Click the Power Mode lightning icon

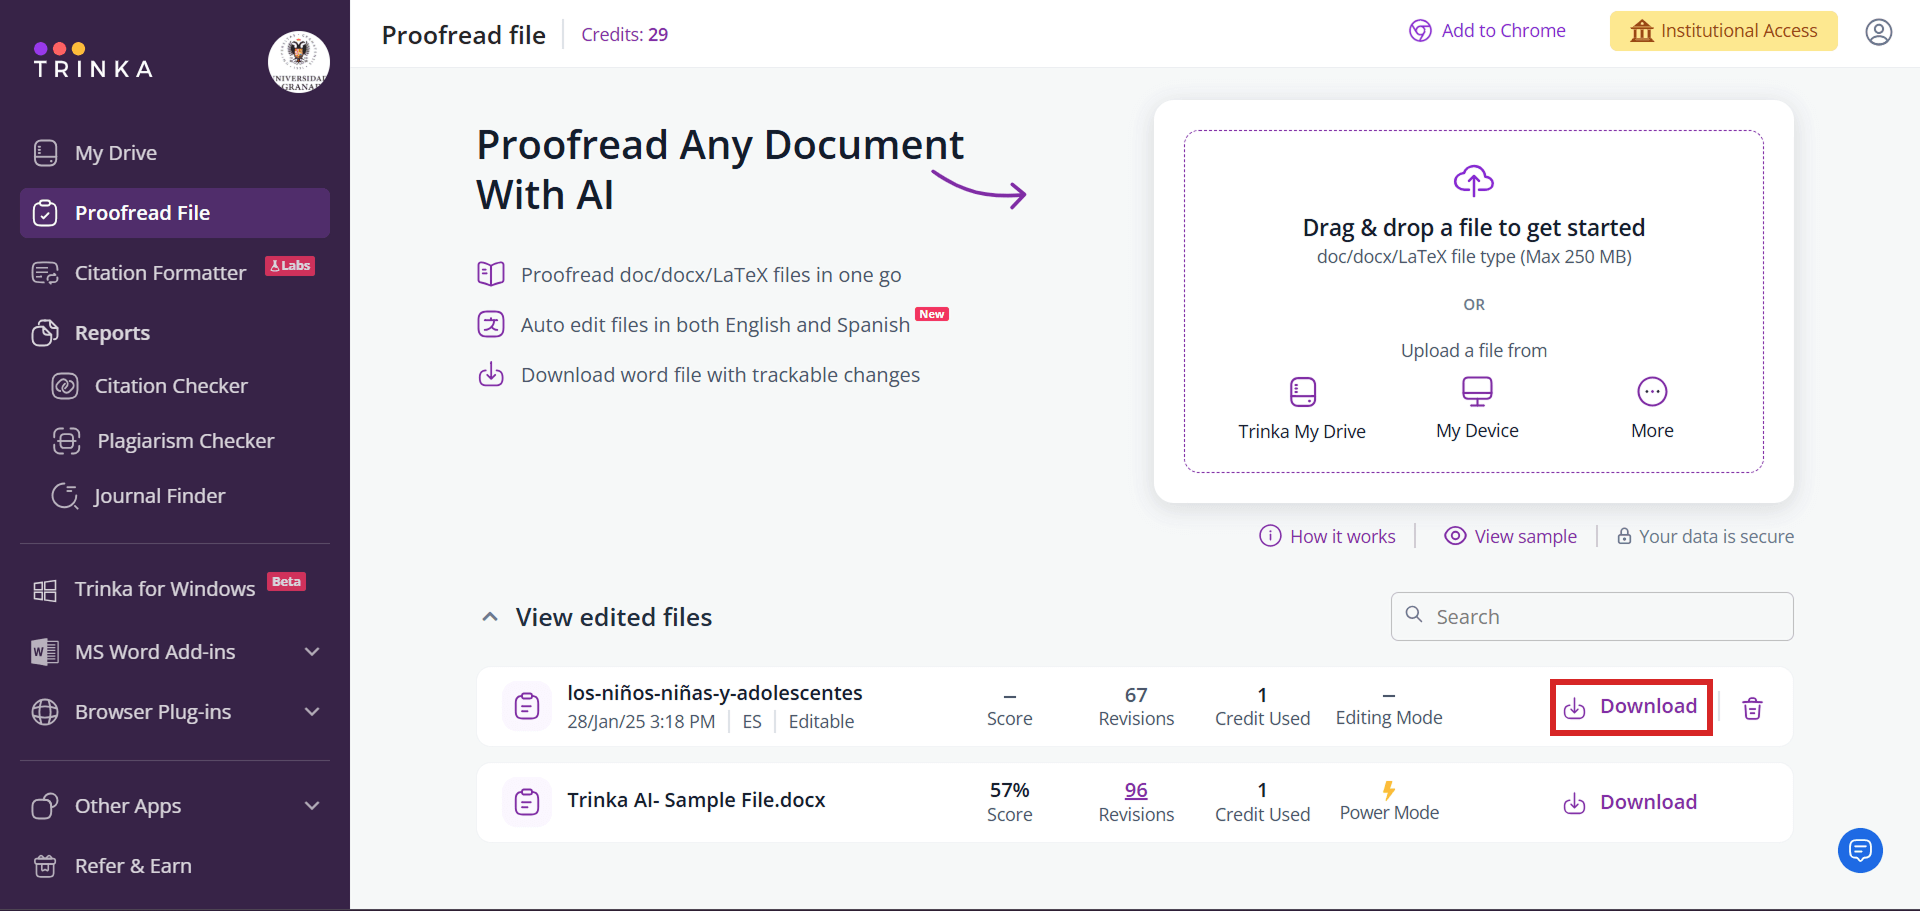[1389, 789]
